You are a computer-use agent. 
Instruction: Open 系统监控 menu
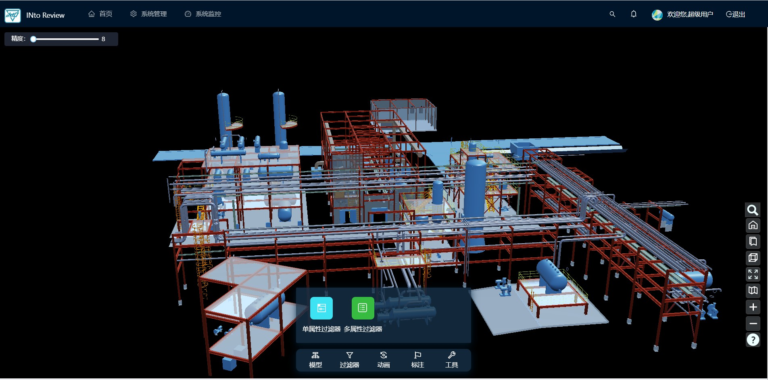point(203,14)
